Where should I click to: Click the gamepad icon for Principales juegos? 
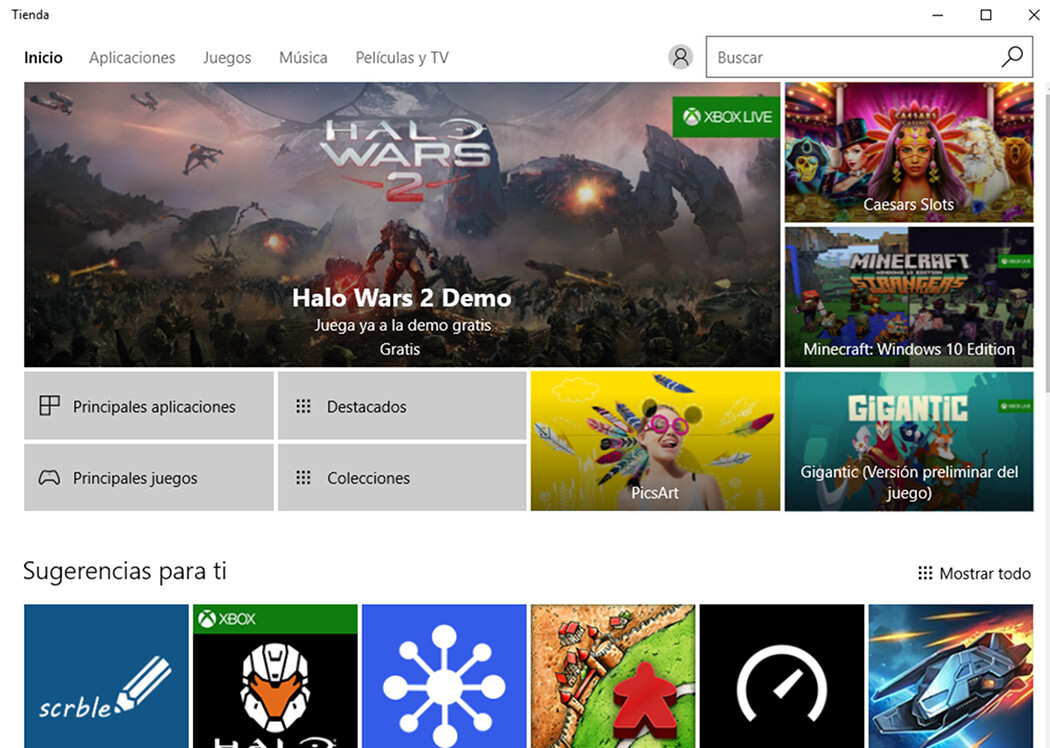click(49, 477)
